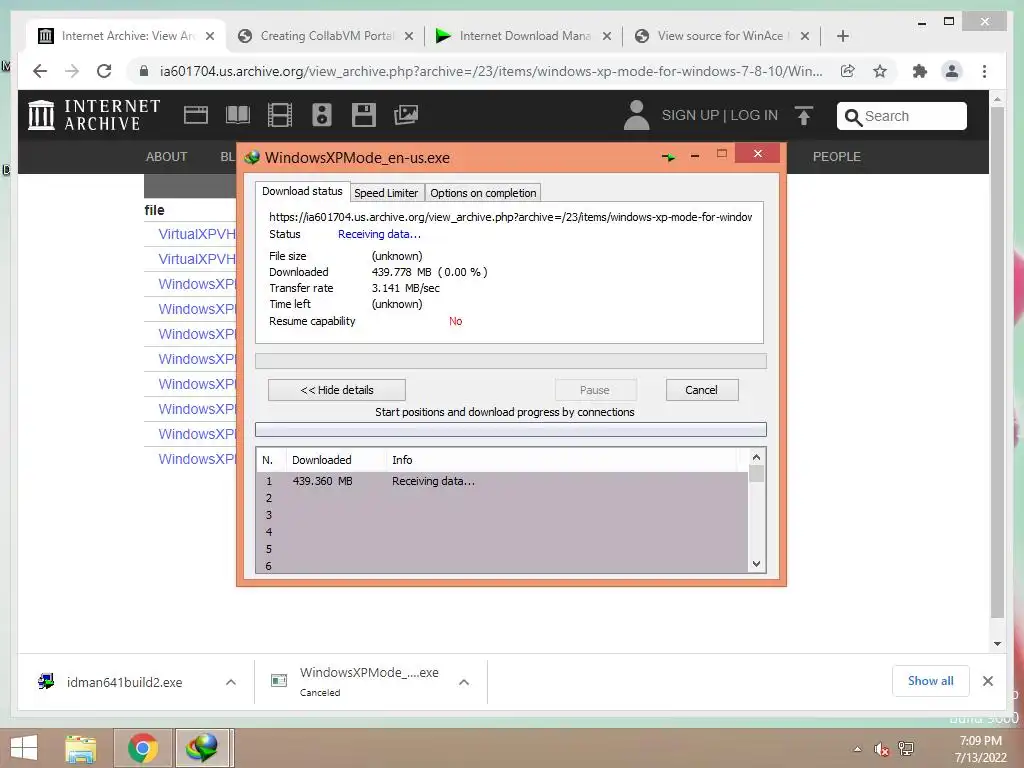Click ABOUT in Archive navigation bar
1024x768 pixels.
167,157
